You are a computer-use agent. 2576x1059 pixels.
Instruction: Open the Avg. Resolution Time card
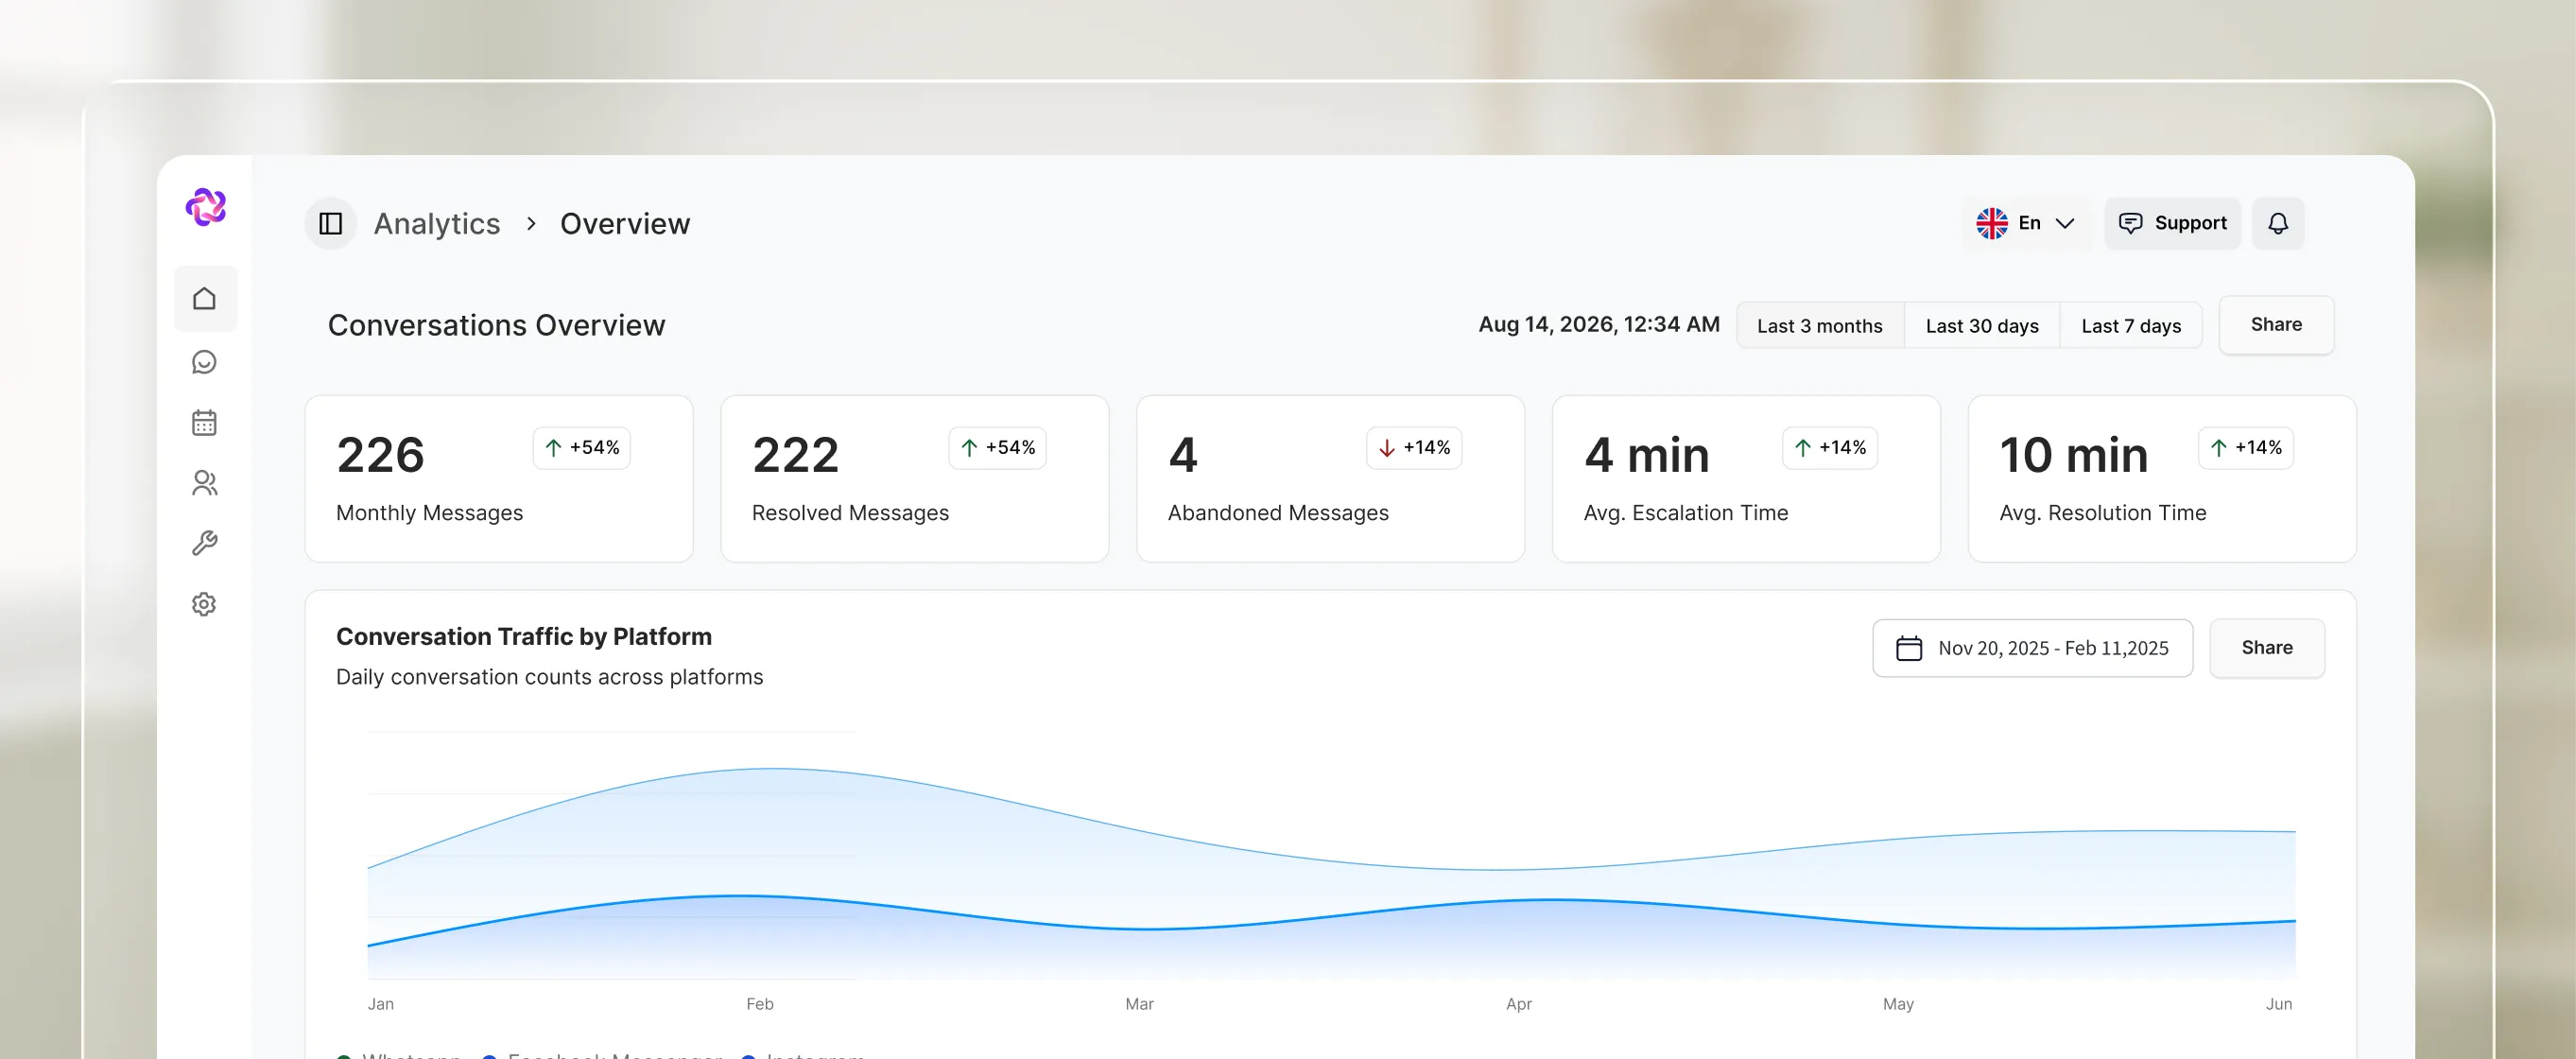(x=2162, y=479)
